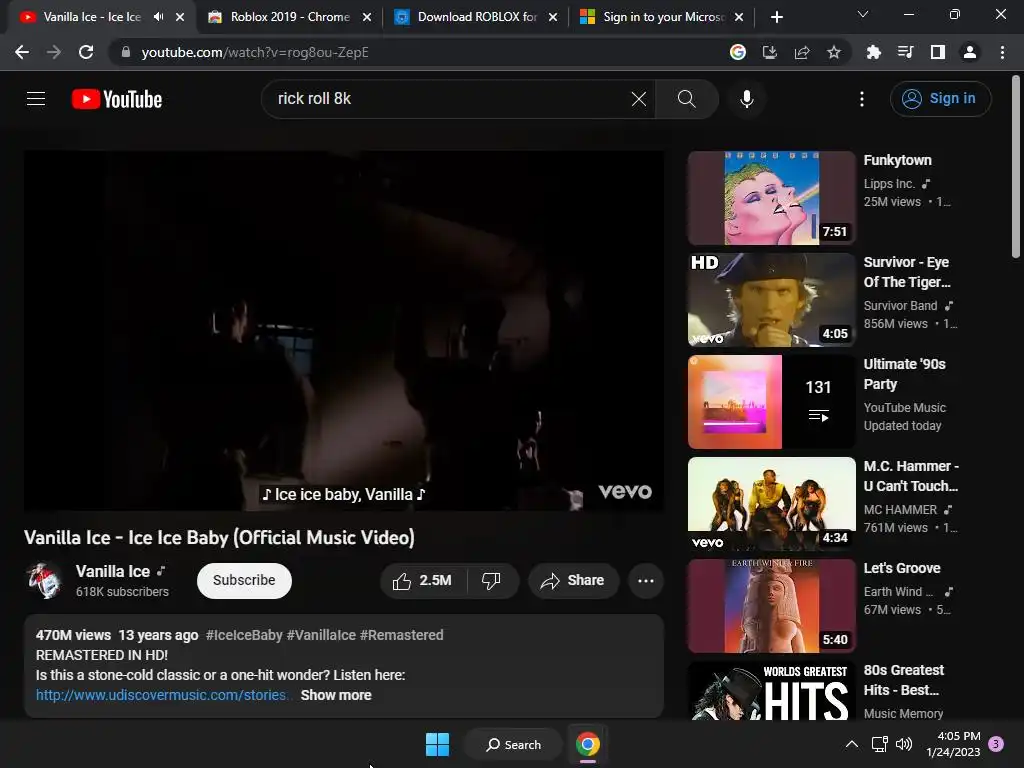Click the taskbar Search box

tap(513, 744)
